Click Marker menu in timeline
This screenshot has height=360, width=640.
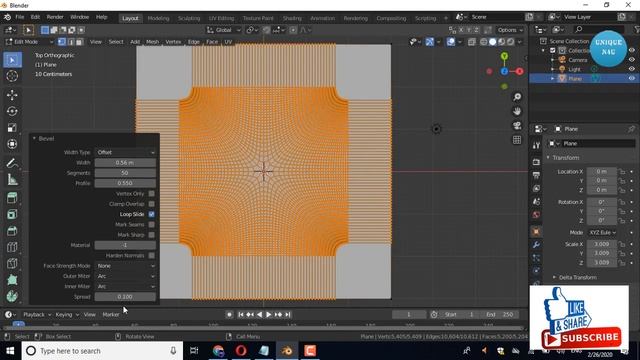(111, 315)
